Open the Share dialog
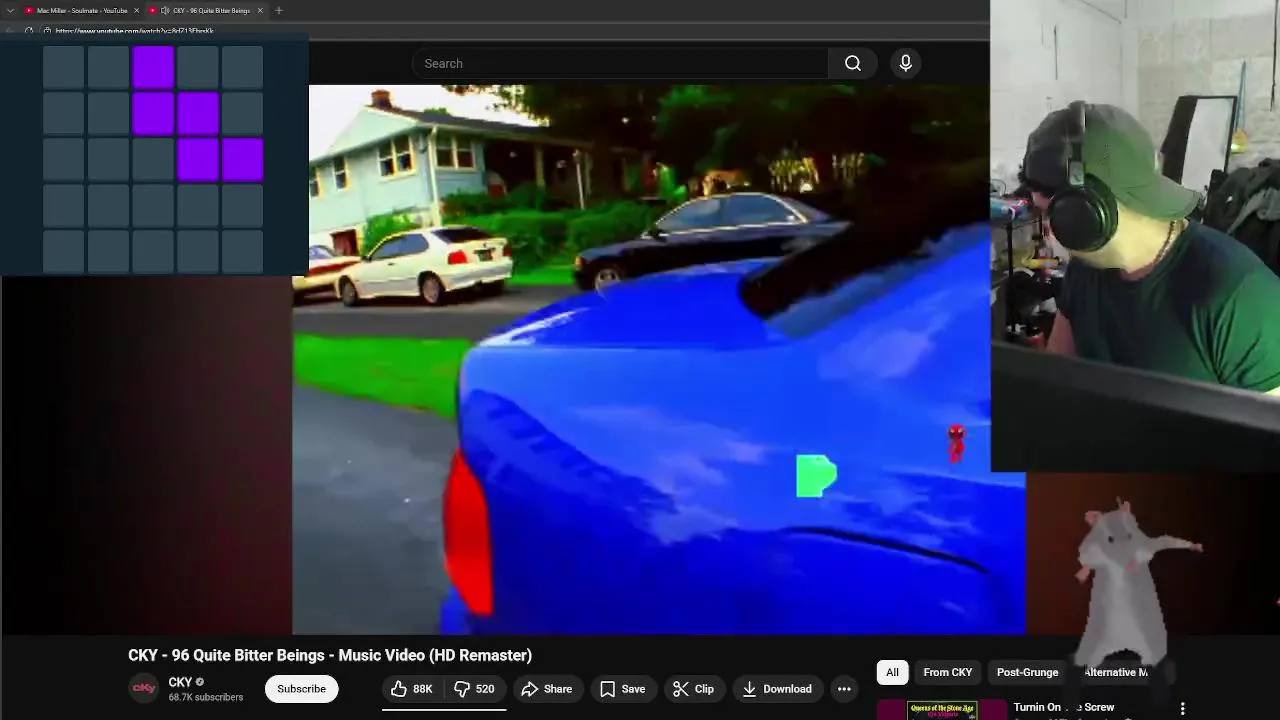 coord(547,689)
